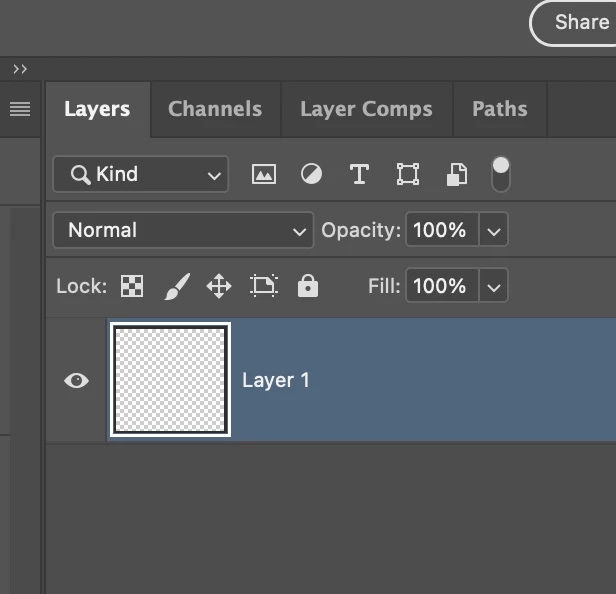616x594 pixels.
Task: Filter layers by type layers icon
Action: point(359,174)
